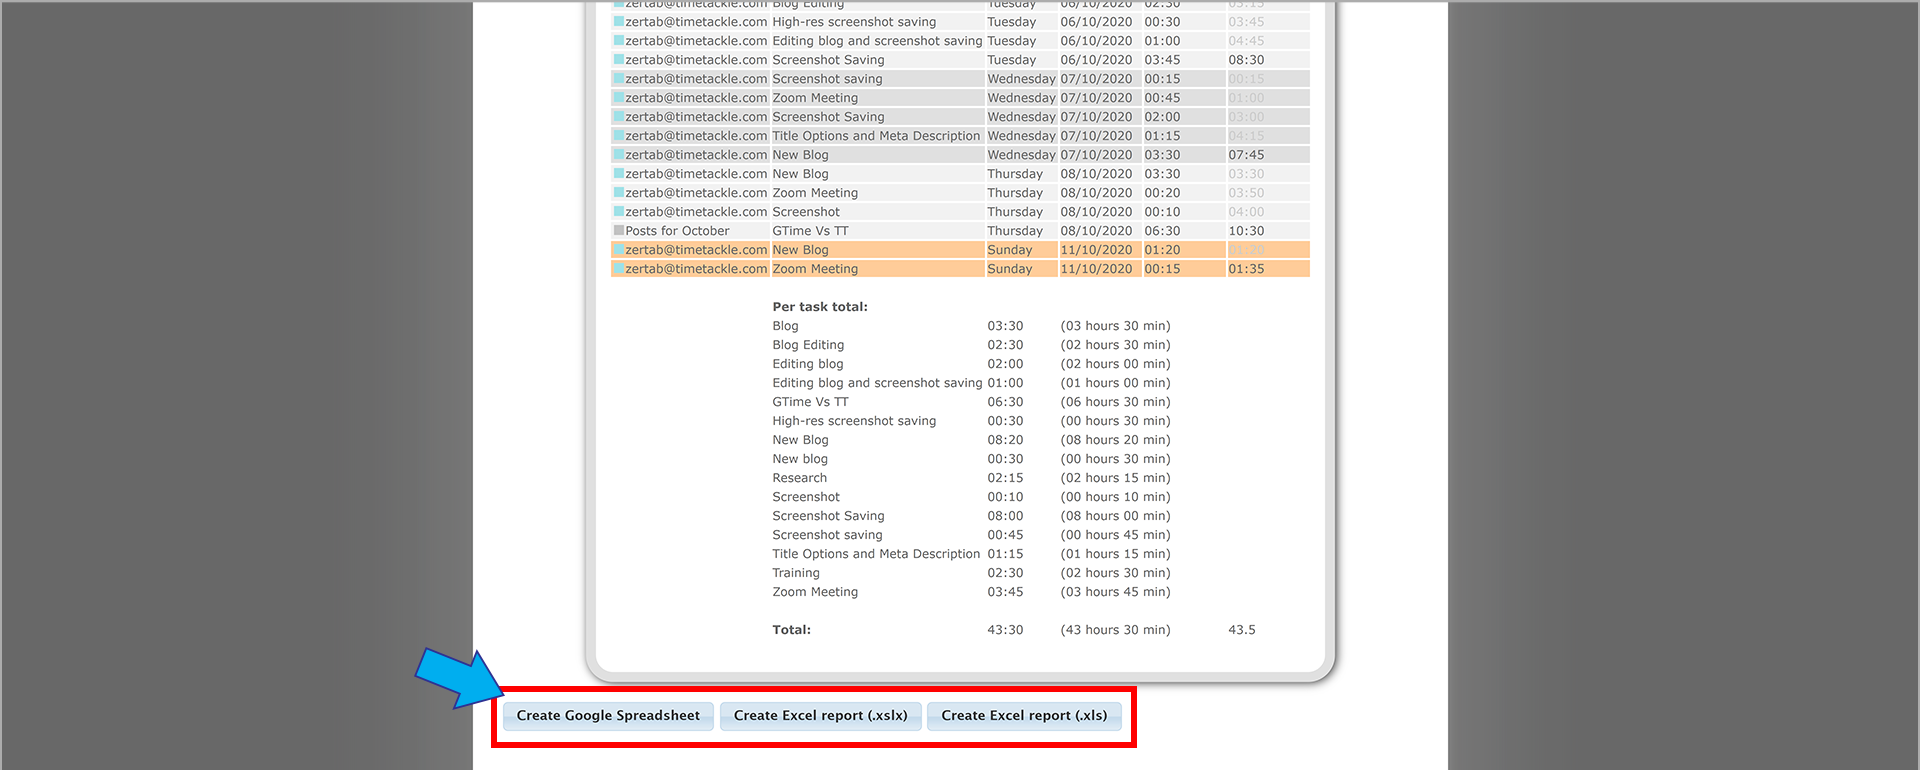The image size is (1920, 770).
Task: Click GTime Vs TT entry on Thursday
Action: (x=810, y=231)
